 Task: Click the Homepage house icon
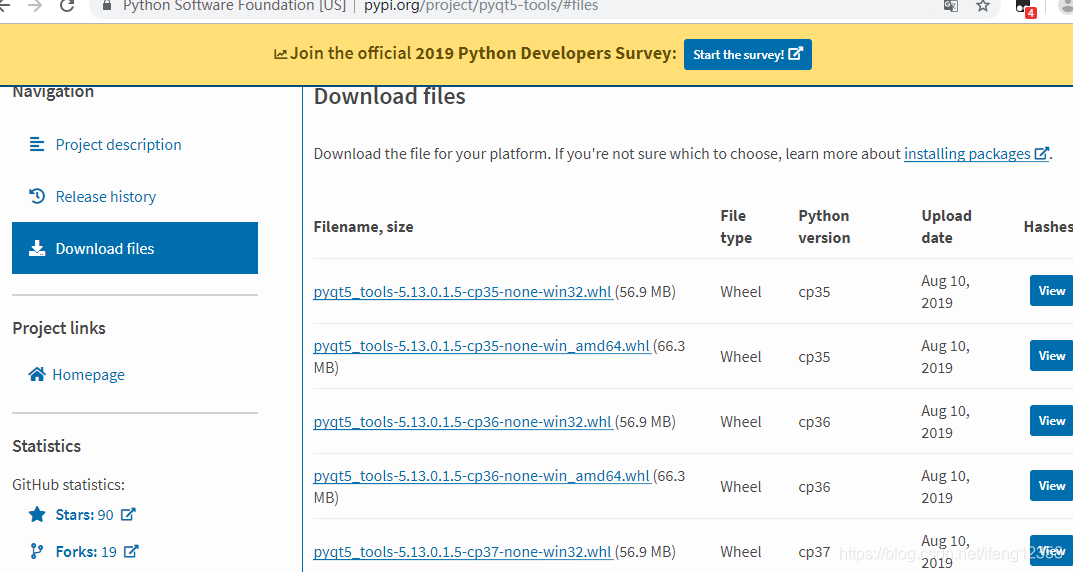[x=37, y=374]
